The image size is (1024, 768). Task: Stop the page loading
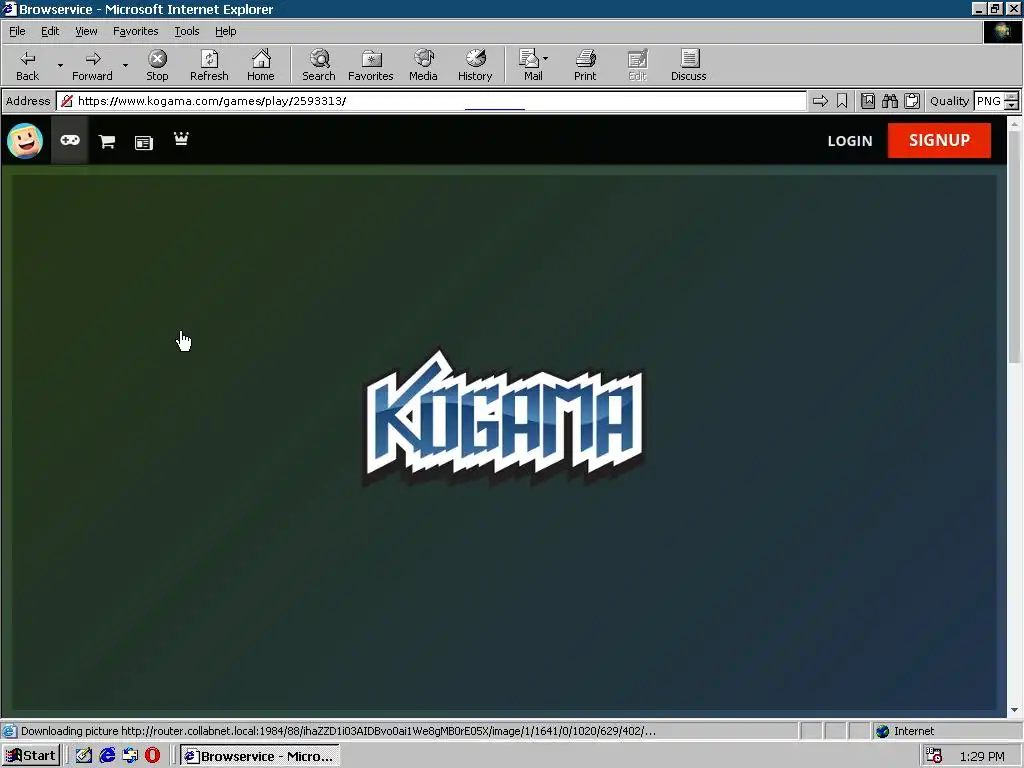click(x=157, y=66)
